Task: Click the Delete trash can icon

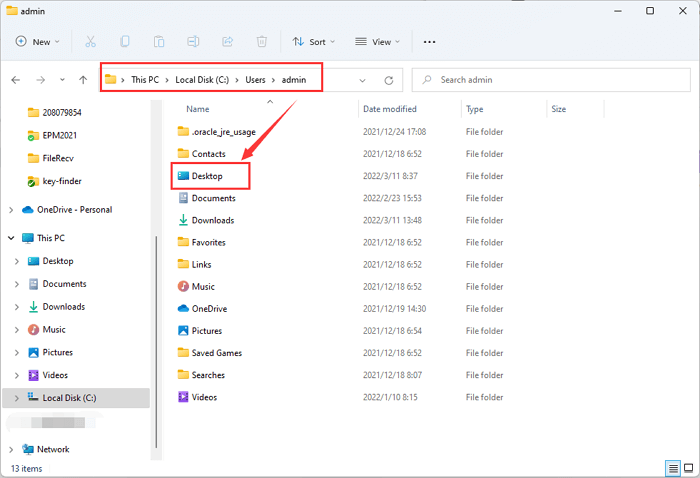Action: tap(261, 42)
